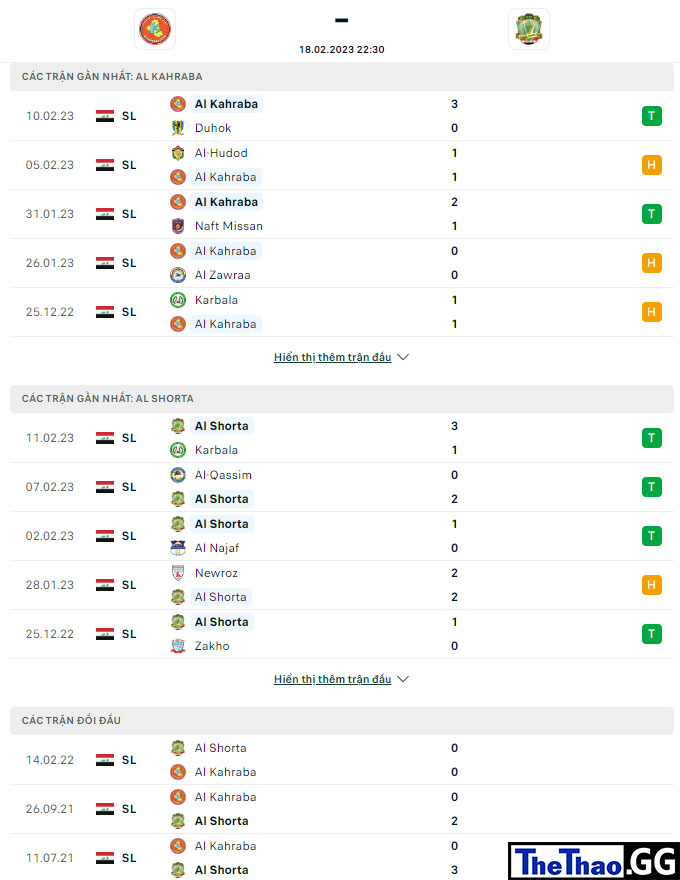This screenshot has width=680, height=880.
Task: Click green T badge for Al Kahraba vs Duhok
Action: tap(651, 116)
